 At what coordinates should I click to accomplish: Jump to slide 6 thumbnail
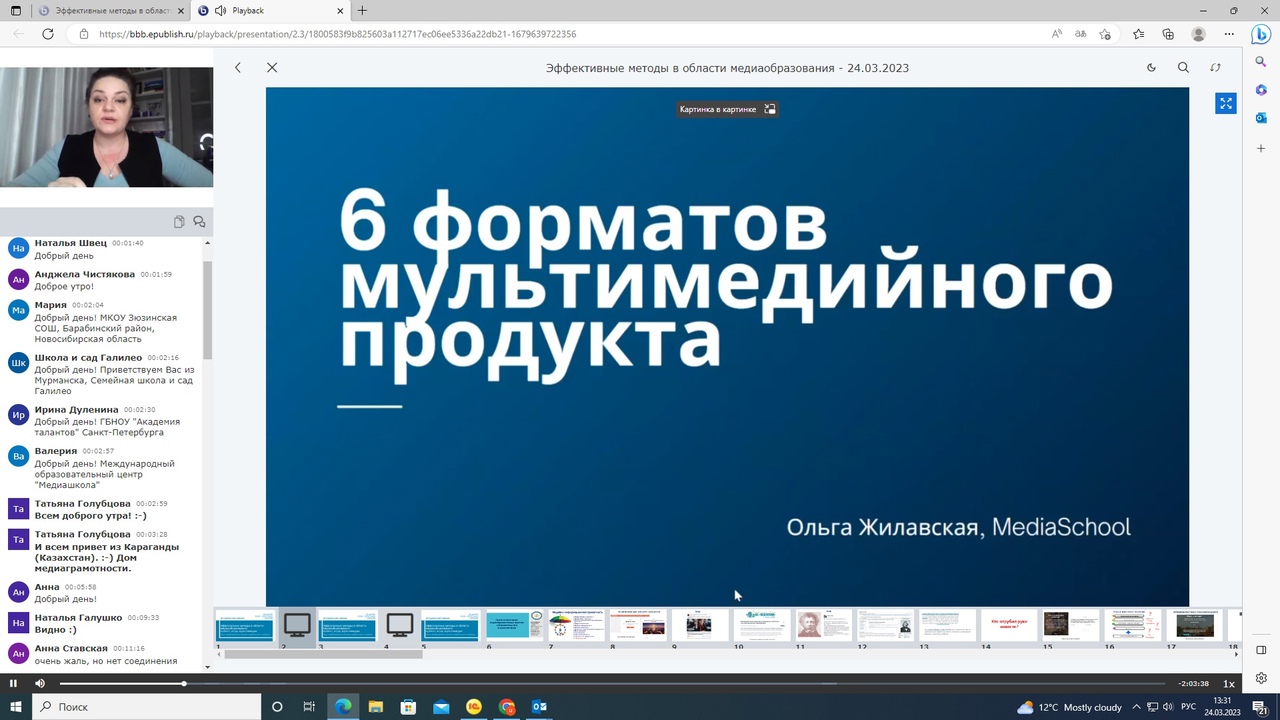[514, 626]
